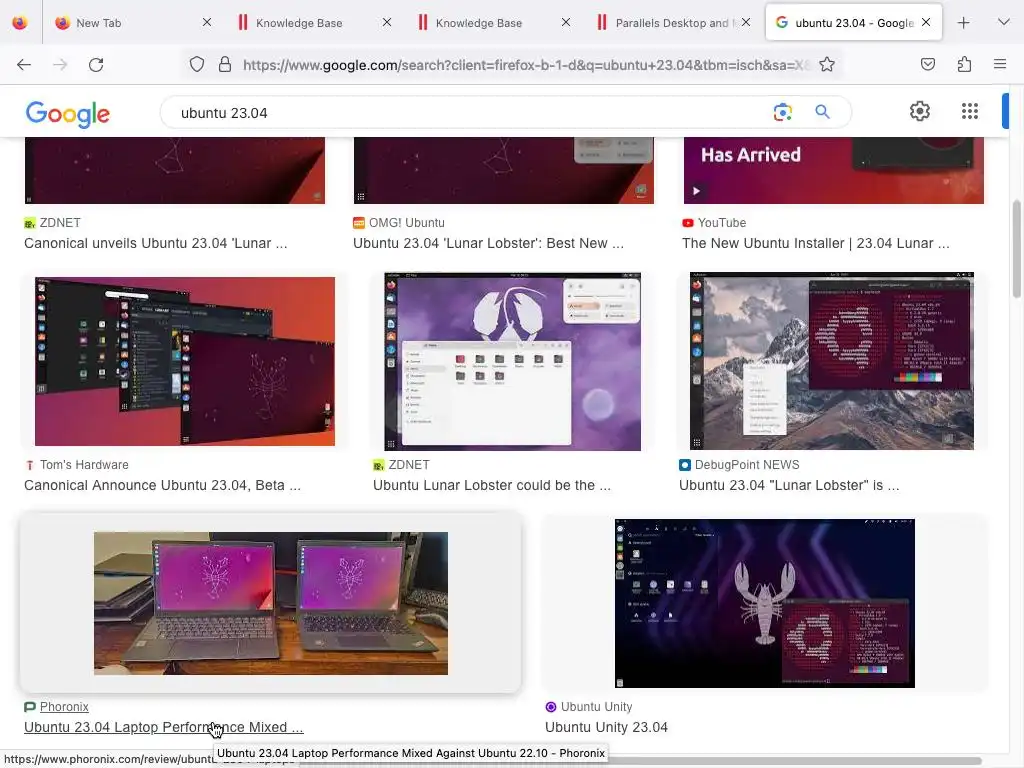Open 'Canonical unveils Ubuntu 23.04' link
Image resolution: width=1024 pixels, height=768 pixels.
click(155, 244)
